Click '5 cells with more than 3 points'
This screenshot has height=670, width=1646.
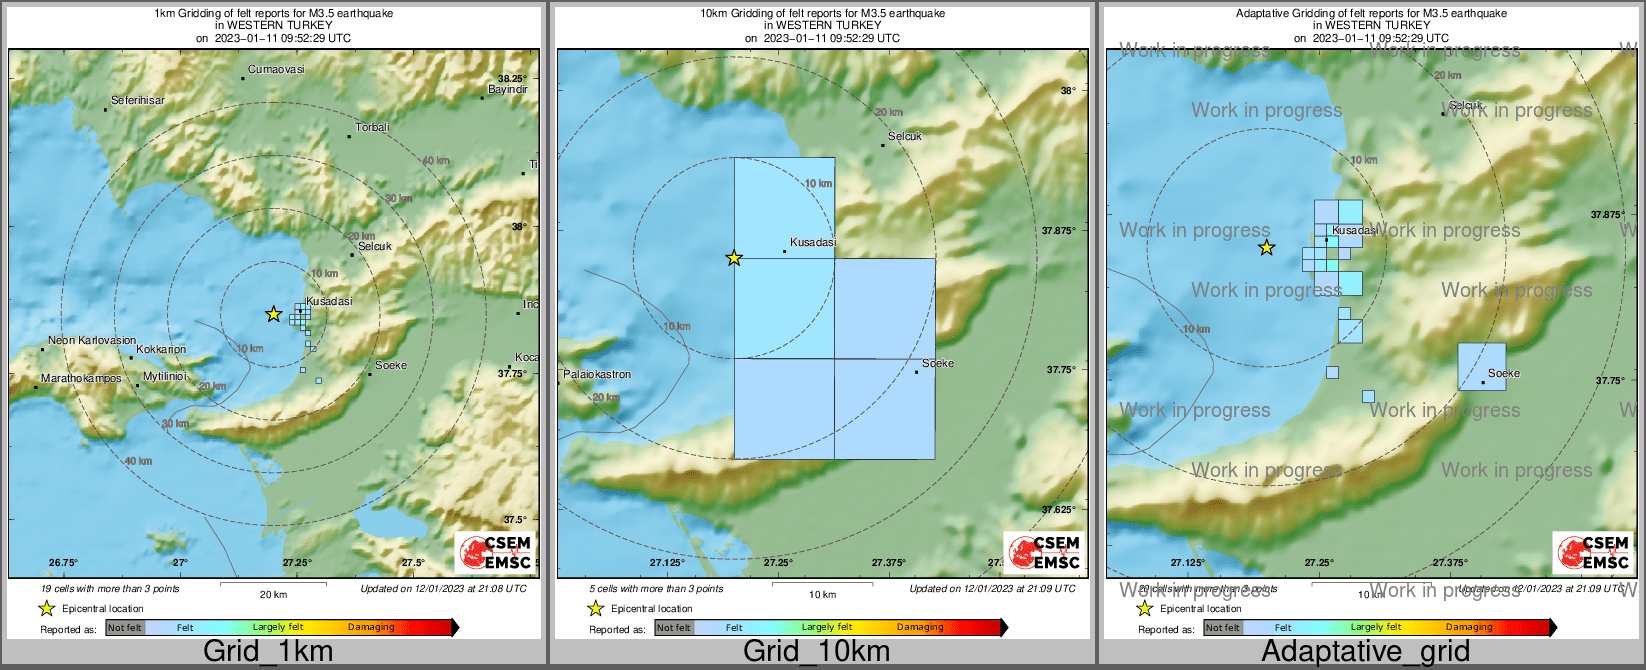655,589
